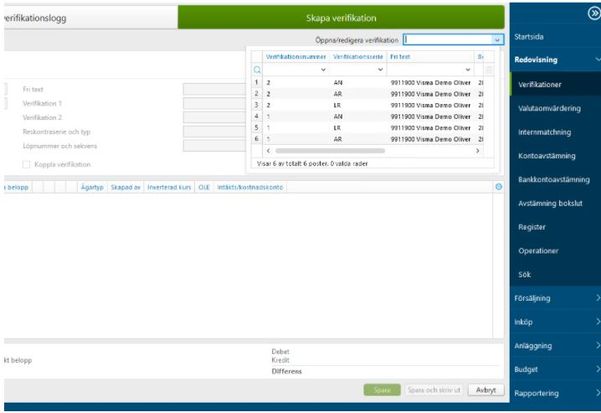Image resolution: width=601 pixels, height=413 pixels.
Task: Select row 4 with series AN
Action: click(367, 116)
